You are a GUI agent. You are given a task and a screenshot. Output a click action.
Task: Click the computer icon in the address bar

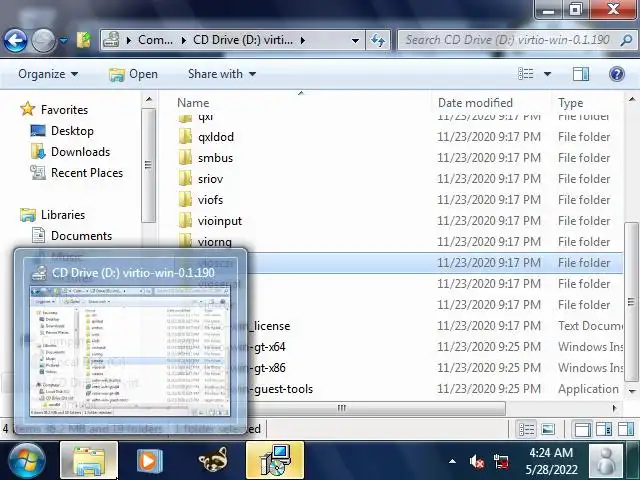[111, 40]
